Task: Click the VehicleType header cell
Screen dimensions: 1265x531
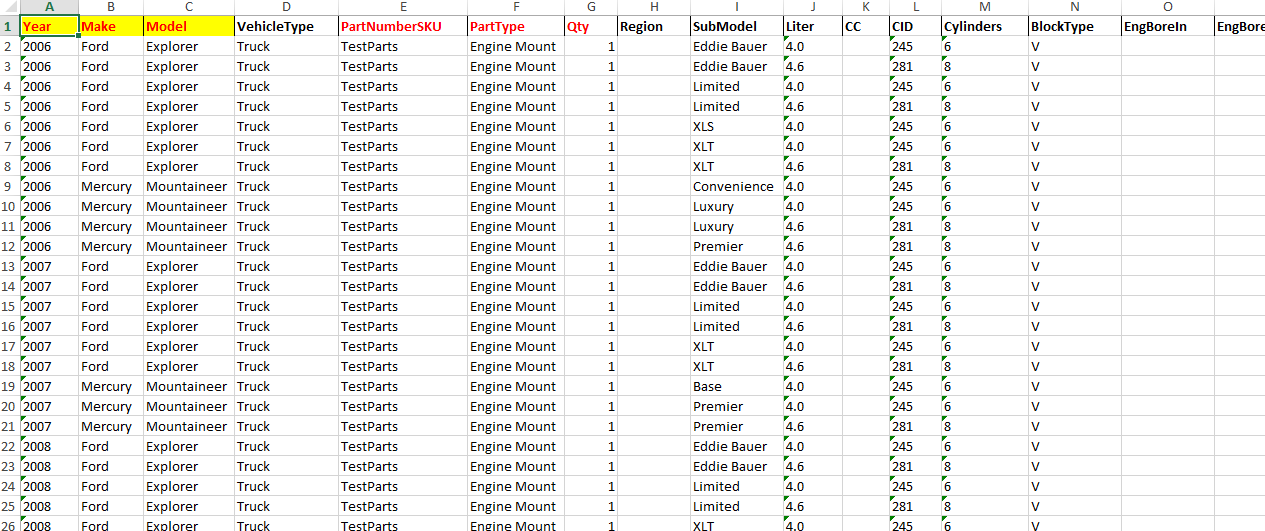Action: point(286,26)
